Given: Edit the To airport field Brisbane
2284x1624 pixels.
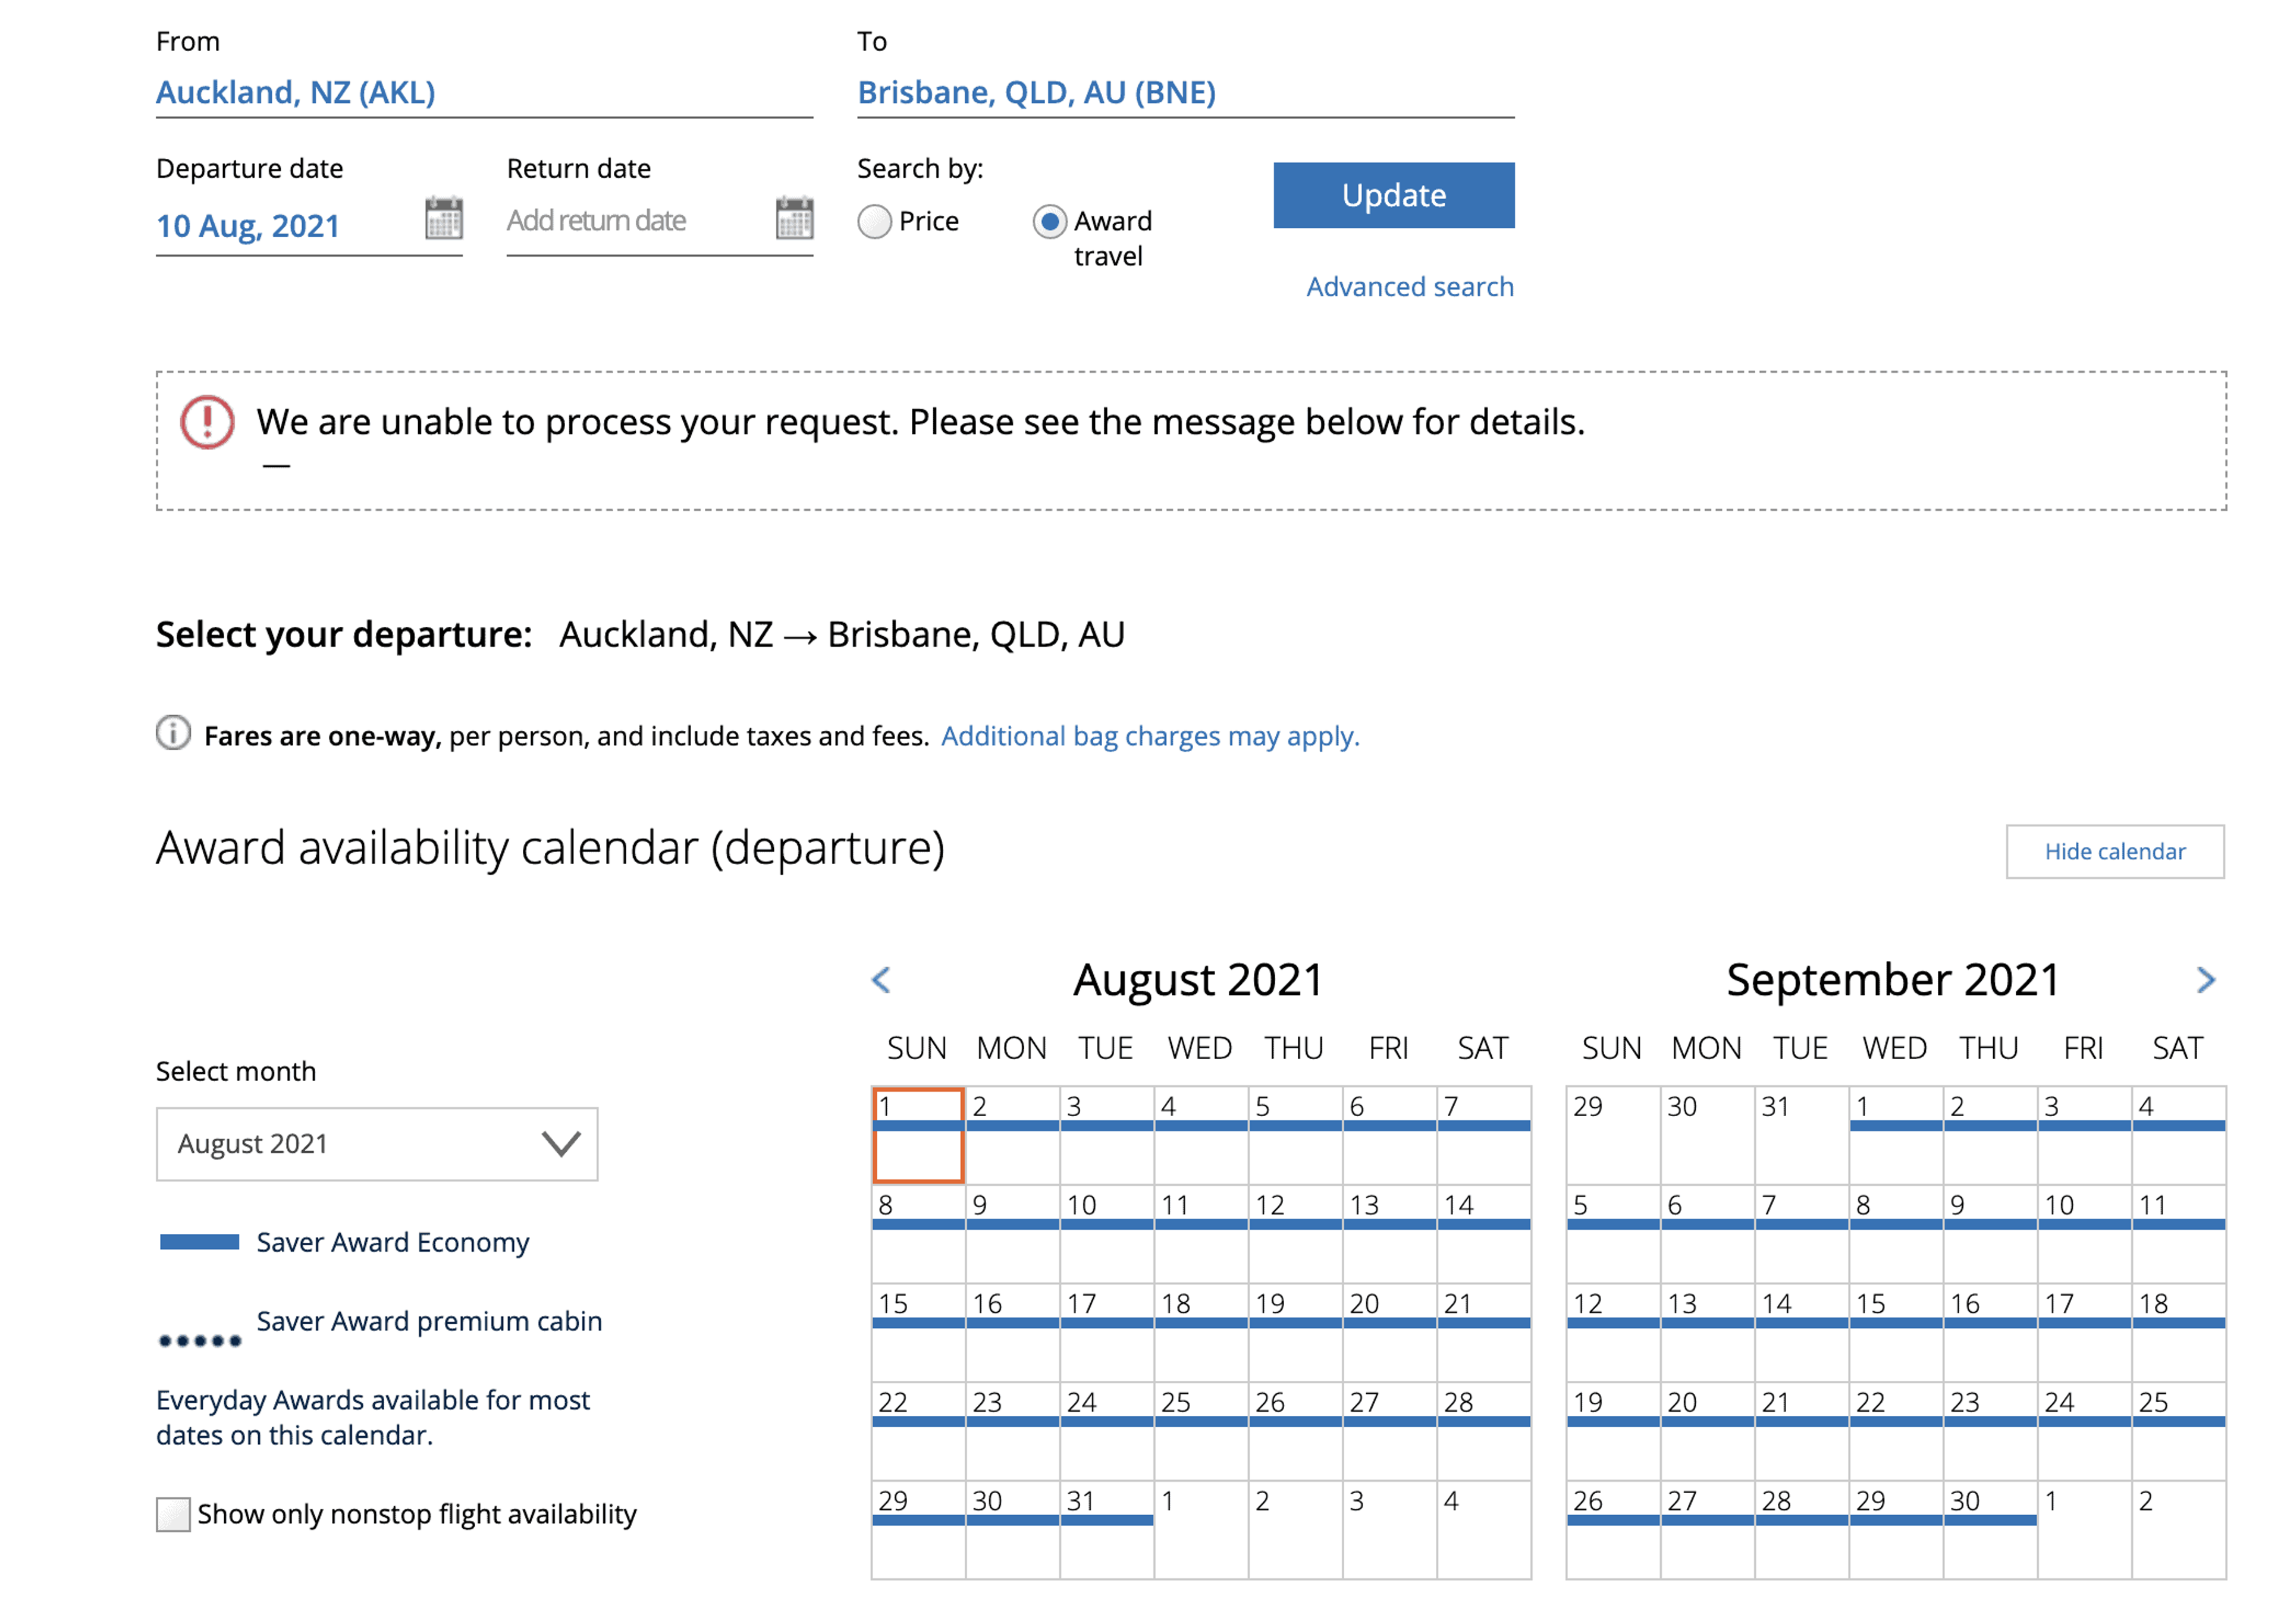Looking at the screenshot, I should pyautogui.click(x=1185, y=93).
